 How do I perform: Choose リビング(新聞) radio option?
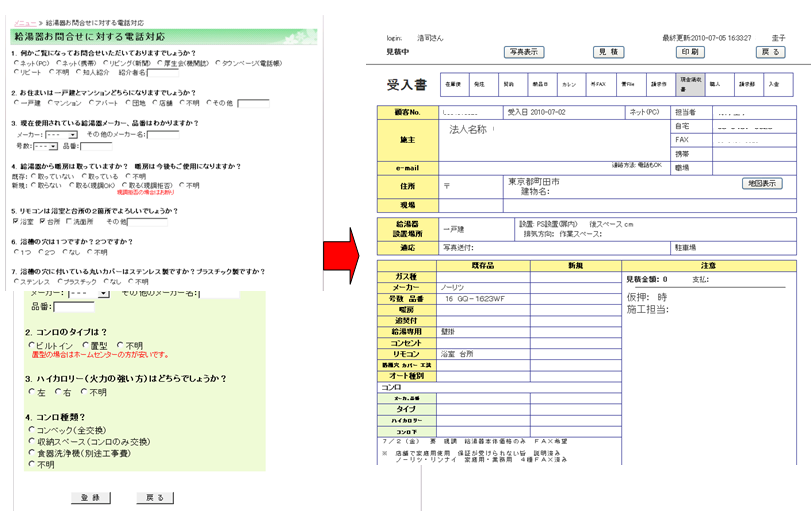(105, 63)
